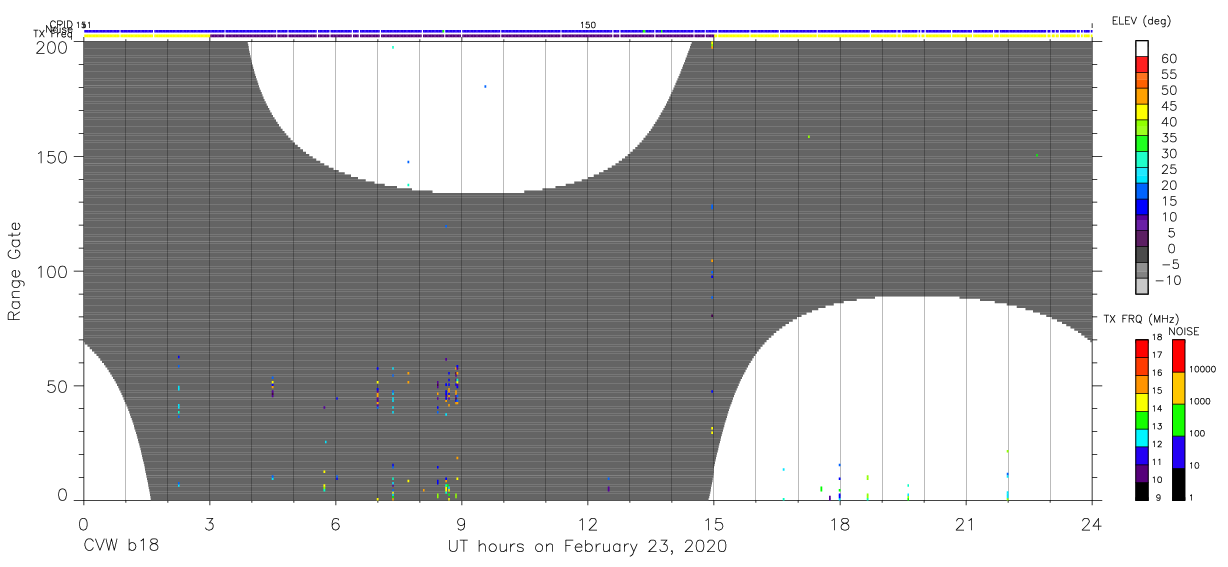Image resolution: width=1228 pixels, height=567 pixels.
Task: Click the 'CPID 151' label at top left
Action: point(69,24)
